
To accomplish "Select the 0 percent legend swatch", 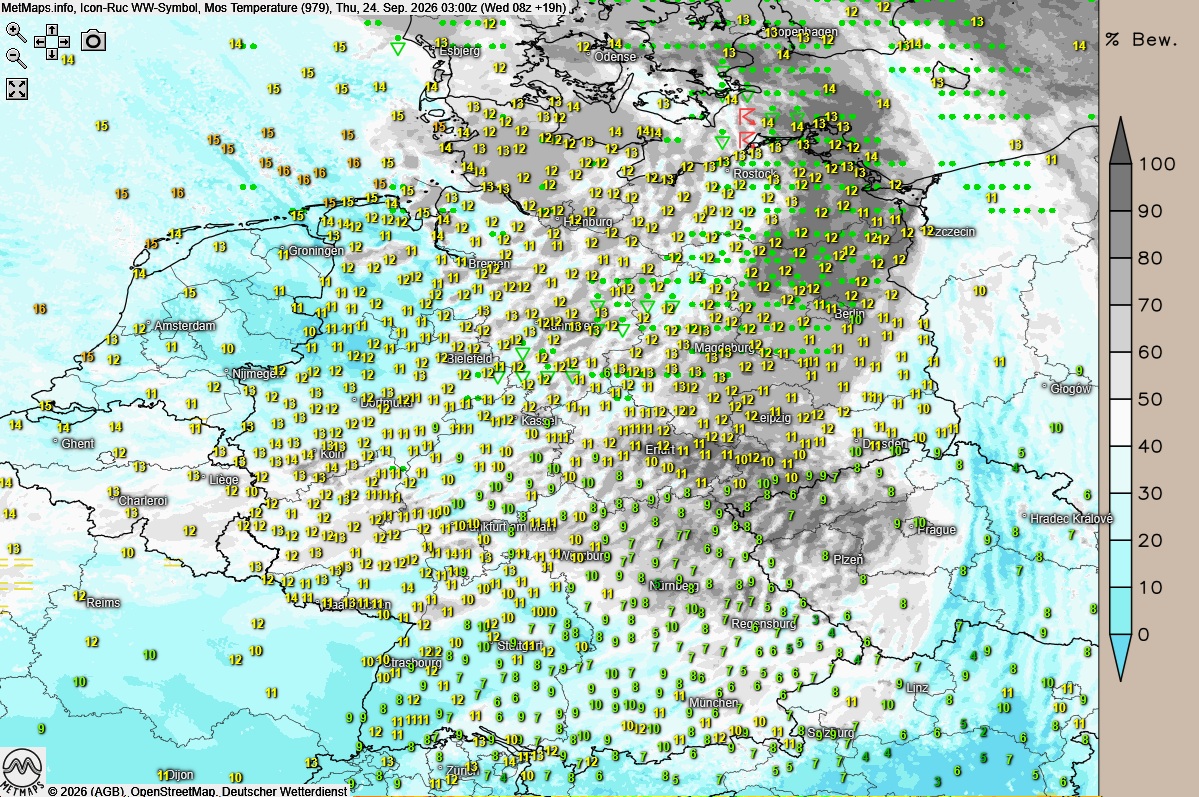I will tap(1120, 656).
